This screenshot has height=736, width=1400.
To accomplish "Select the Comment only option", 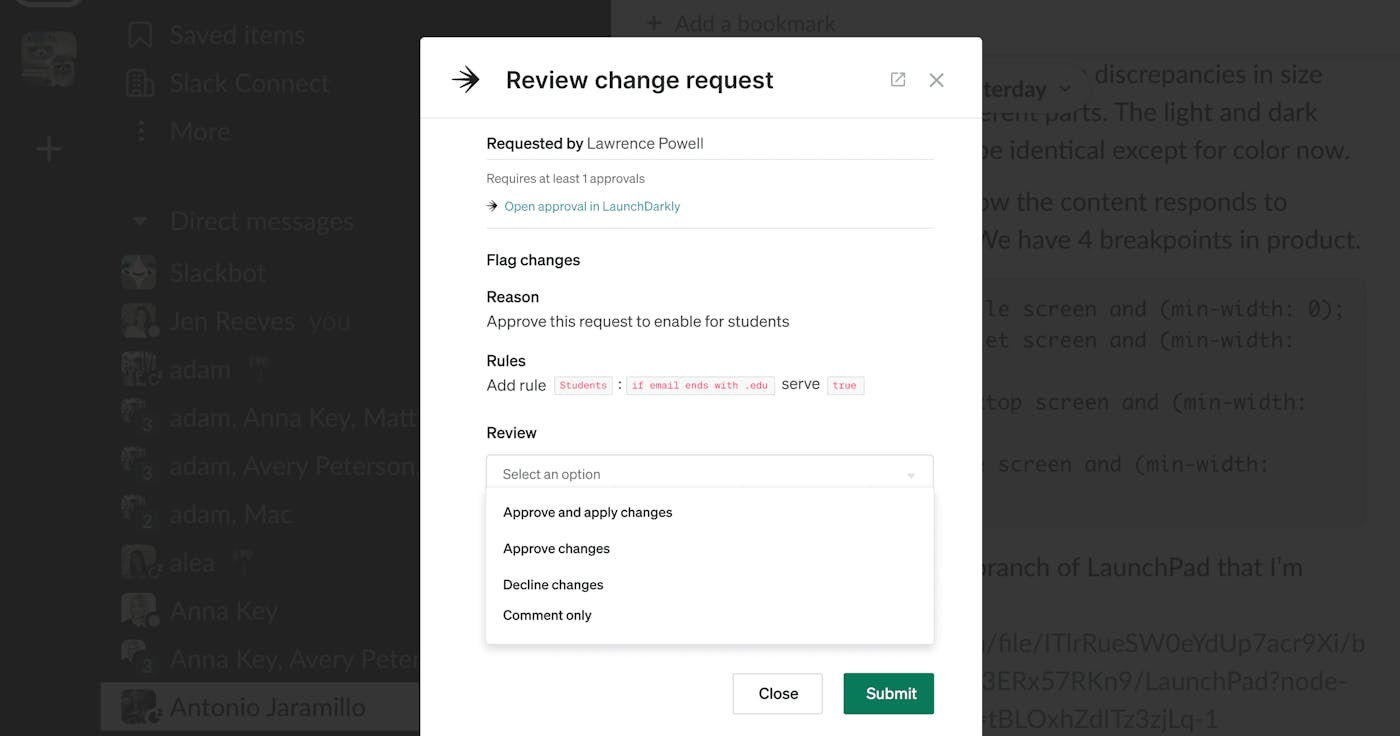I will tap(547, 615).
